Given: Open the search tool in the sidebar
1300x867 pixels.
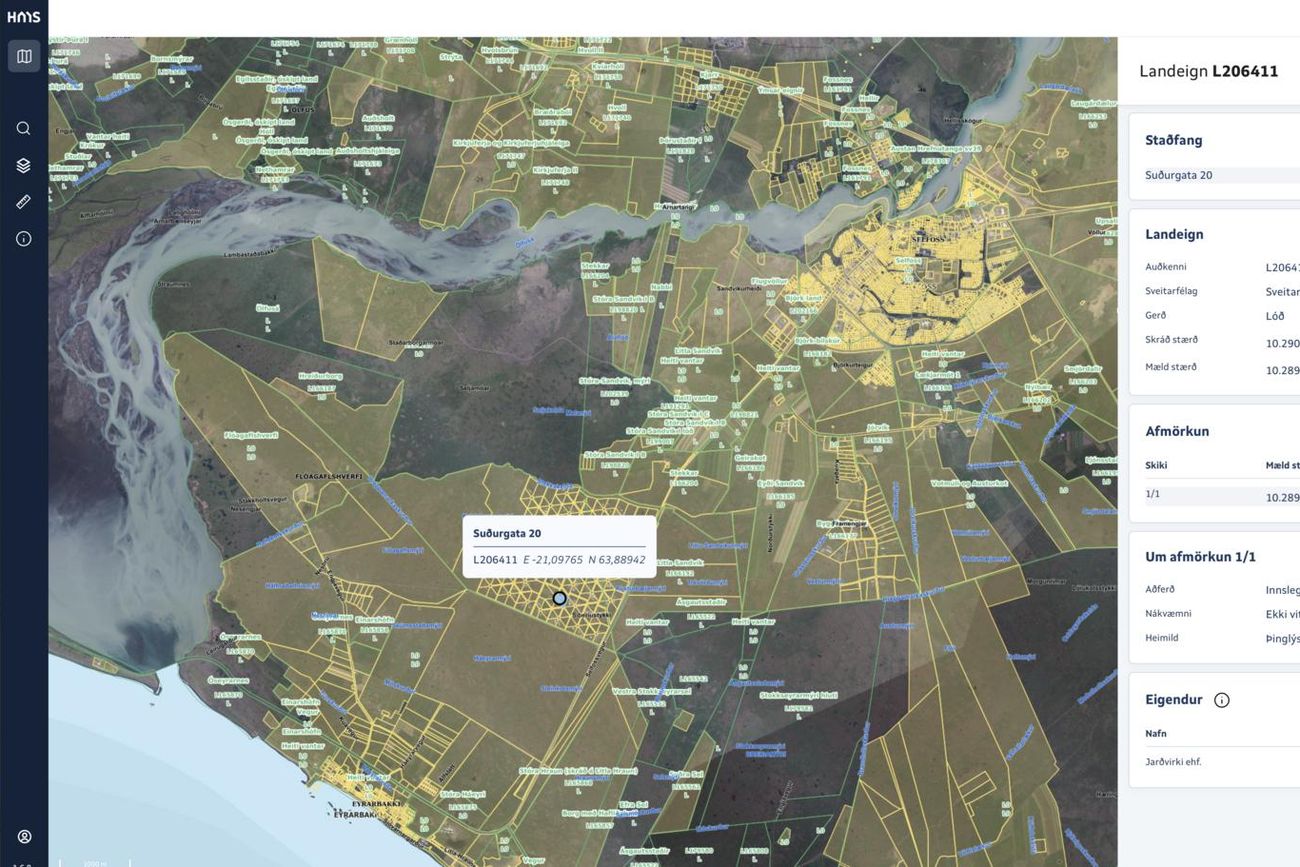Looking at the screenshot, I should pyautogui.click(x=24, y=128).
